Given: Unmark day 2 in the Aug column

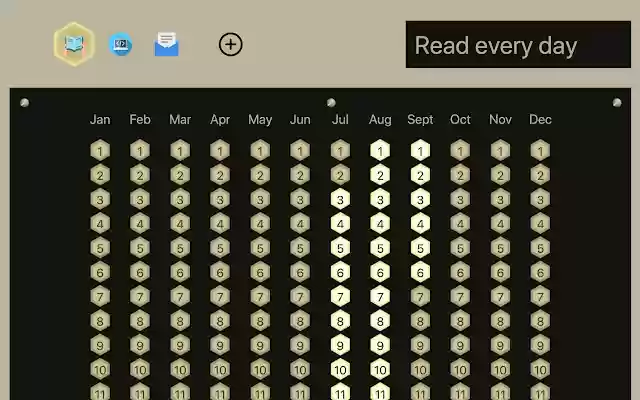Looking at the screenshot, I should (x=380, y=175).
